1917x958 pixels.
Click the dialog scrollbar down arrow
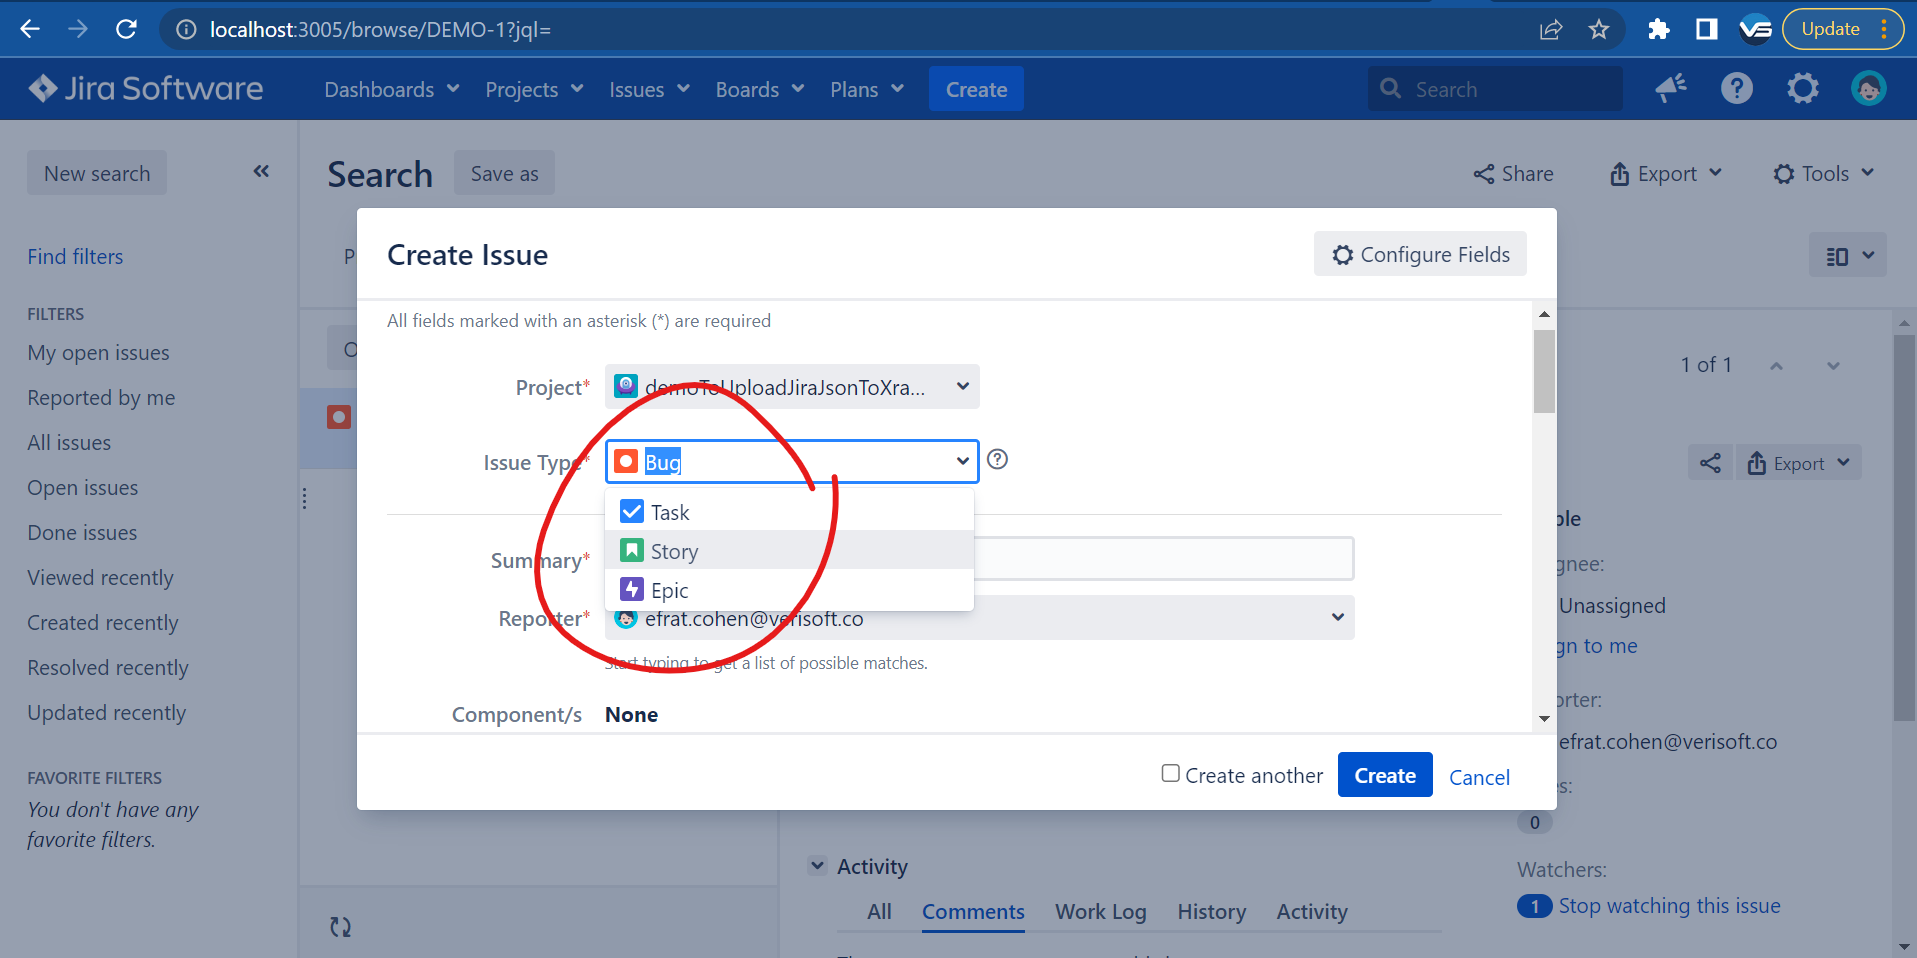1544,718
